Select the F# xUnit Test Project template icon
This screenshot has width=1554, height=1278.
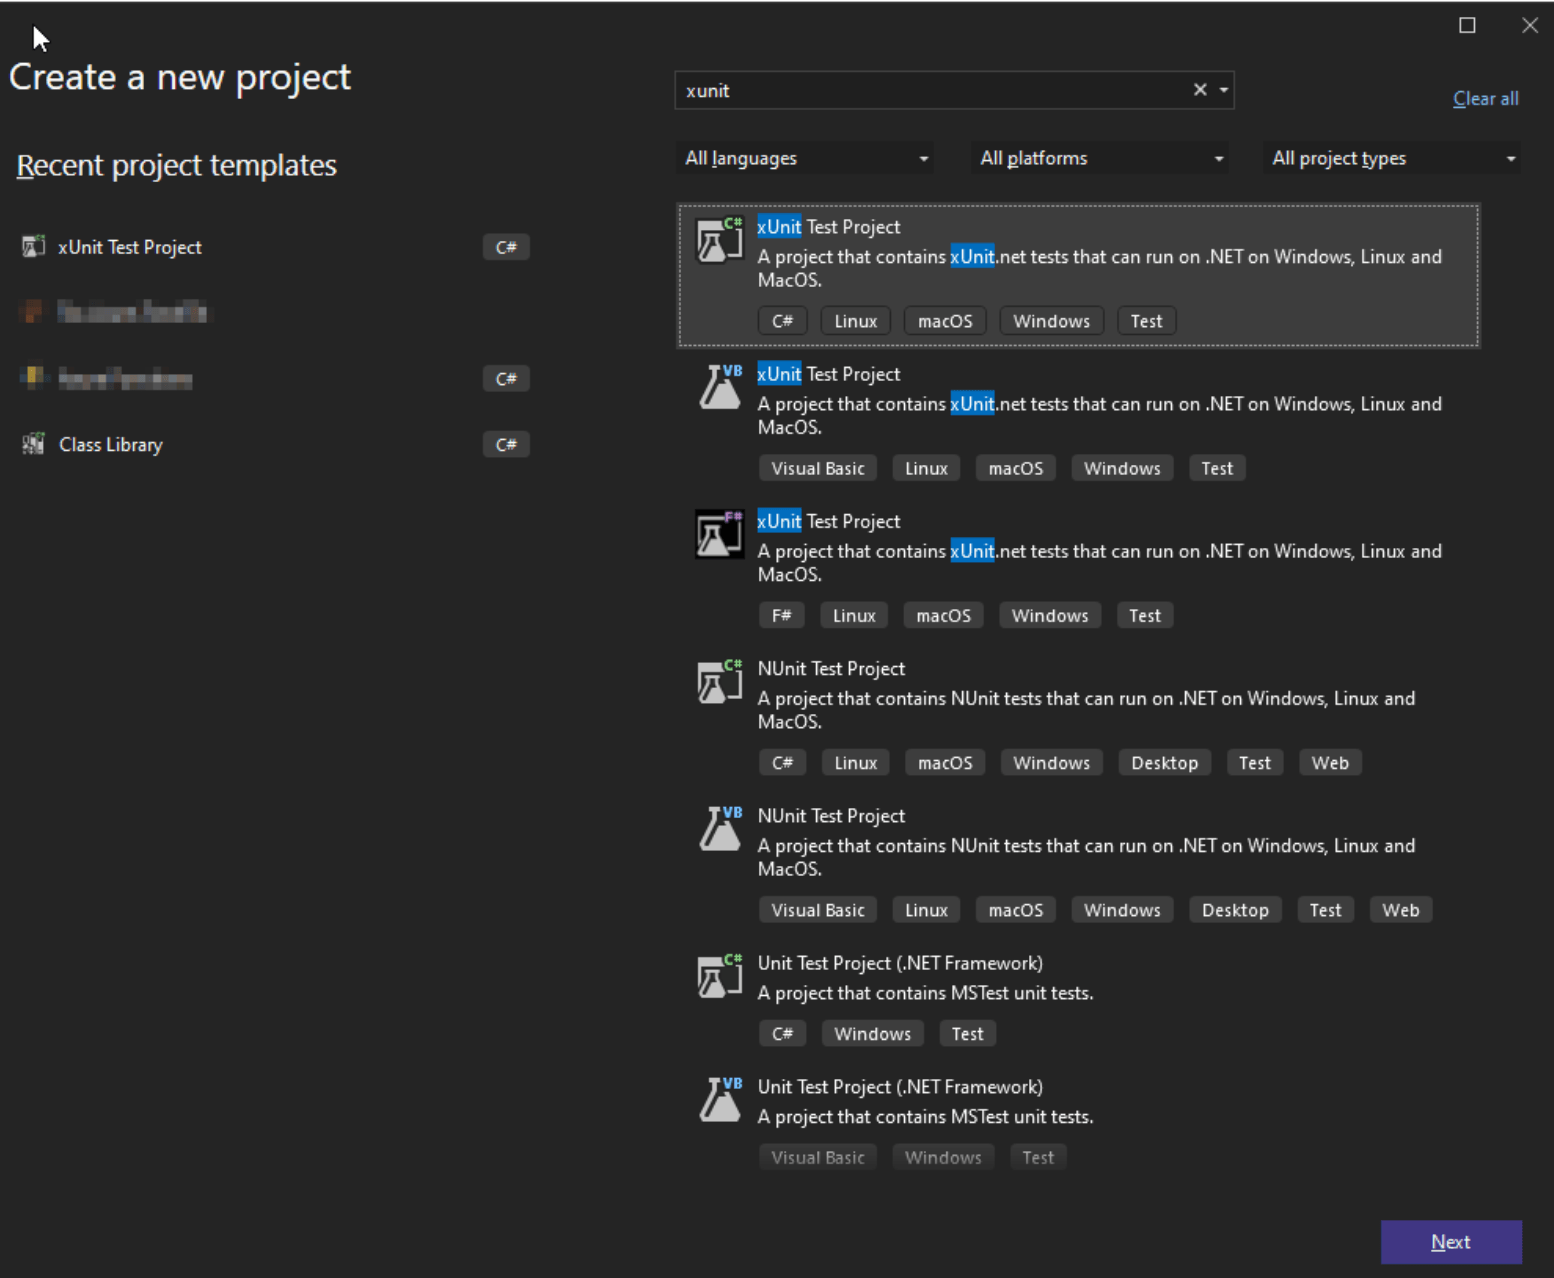(720, 534)
